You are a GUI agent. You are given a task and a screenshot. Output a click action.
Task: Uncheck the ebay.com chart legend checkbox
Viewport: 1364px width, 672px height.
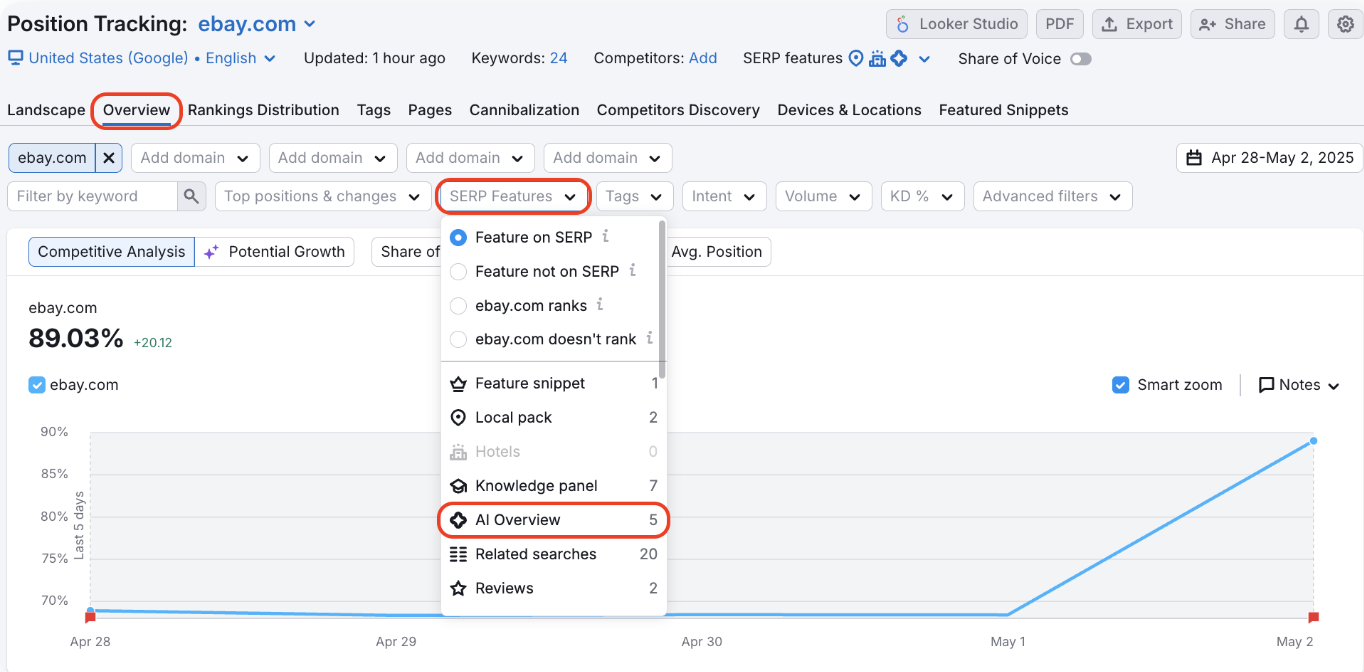[37, 385]
